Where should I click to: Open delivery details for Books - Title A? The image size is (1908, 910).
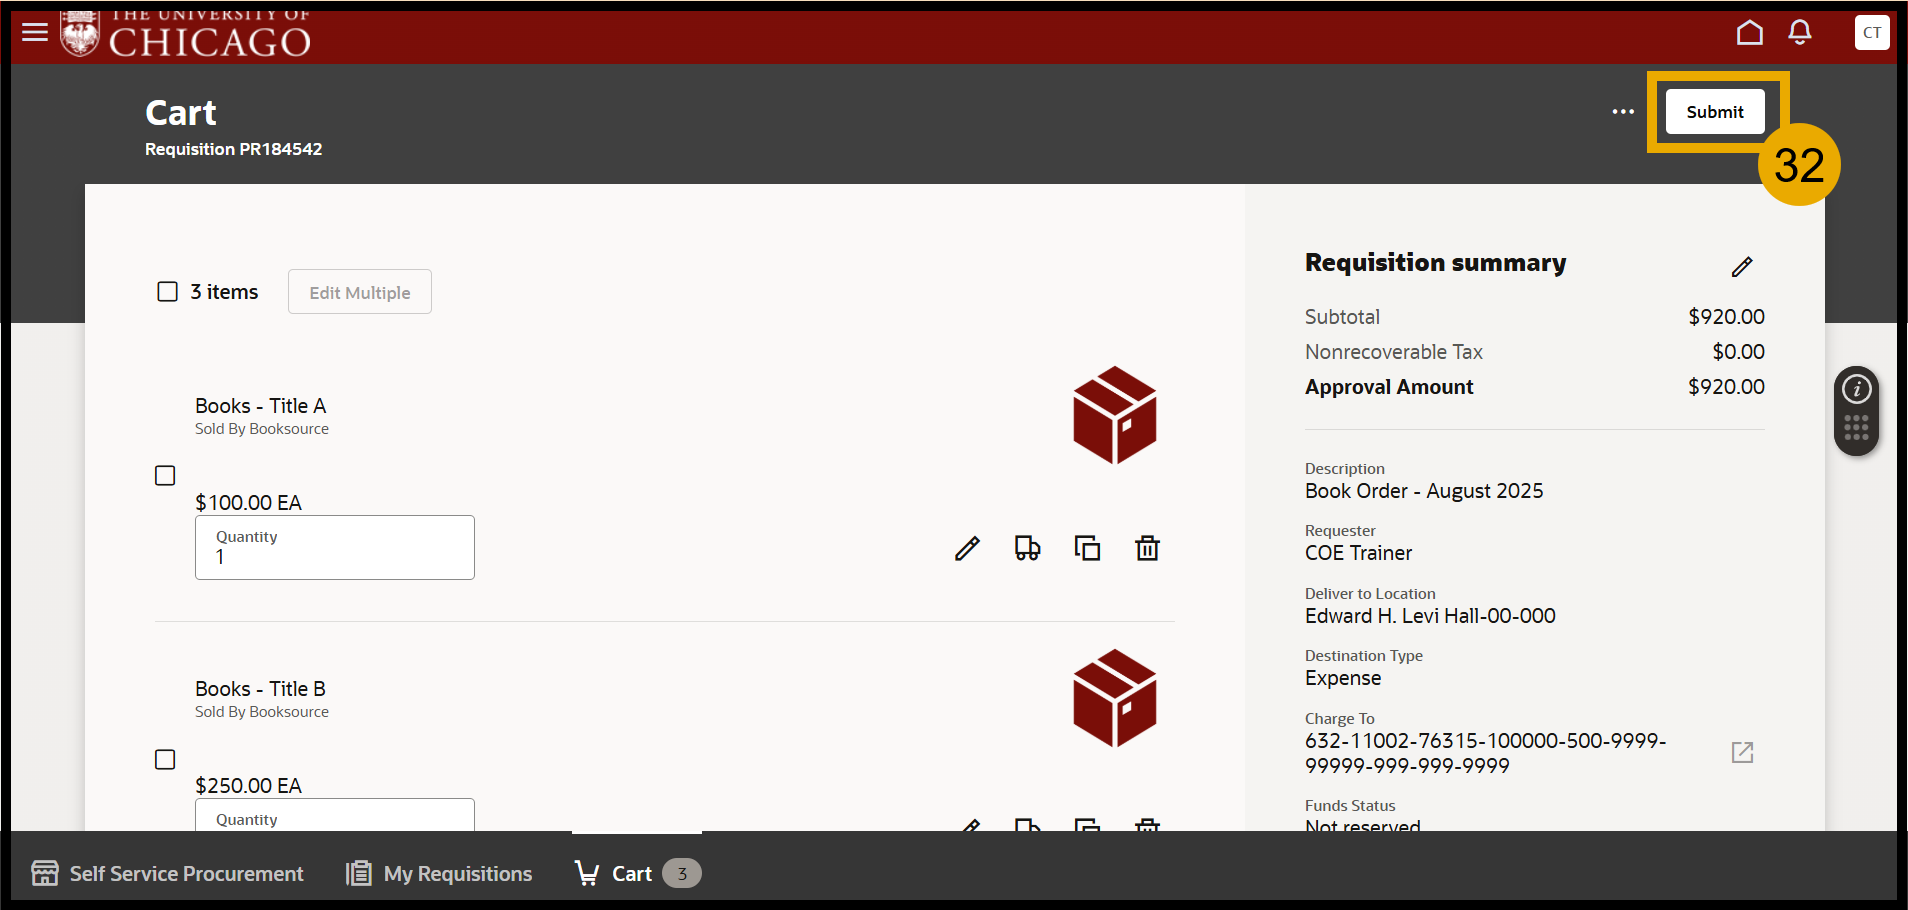click(1027, 548)
